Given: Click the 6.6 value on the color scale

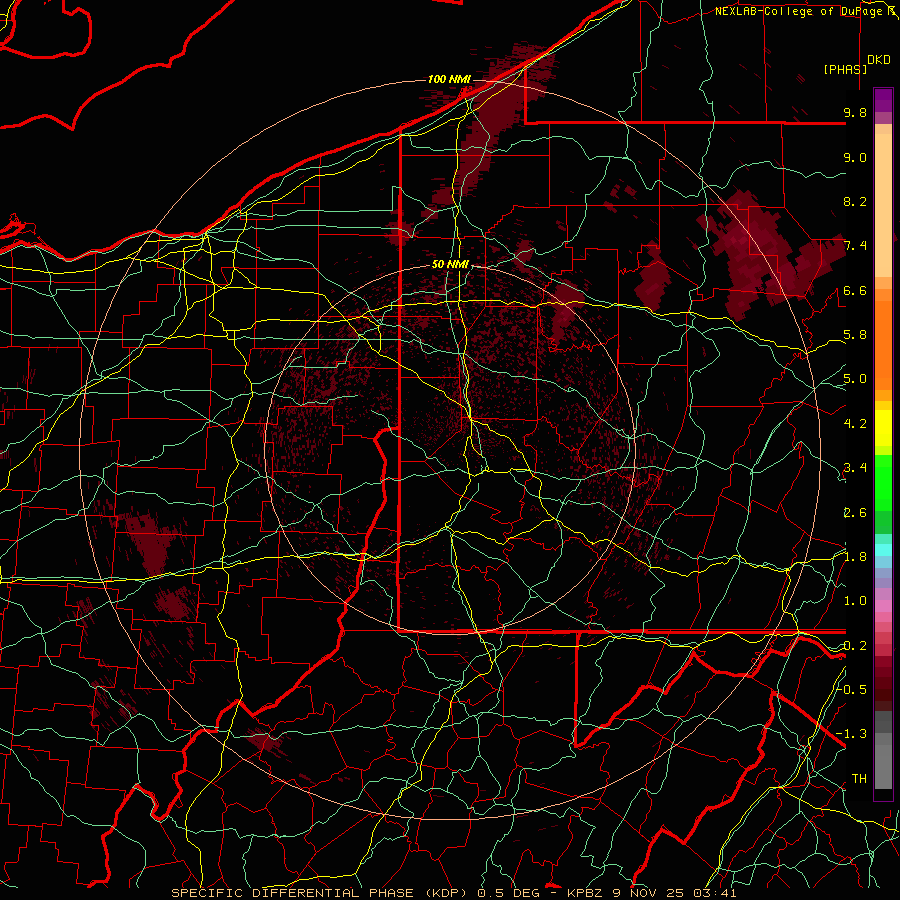Looking at the screenshot, I should pos(855,290).
